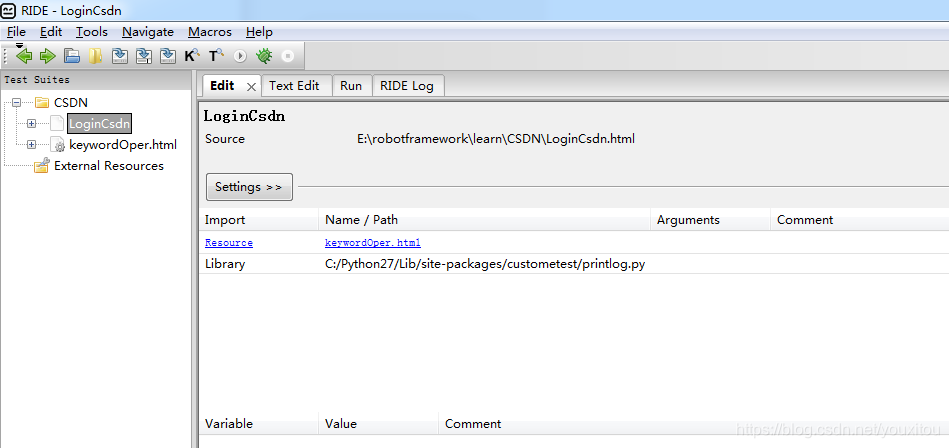Open the keywordOper.html resource link
Viewport: 949px width, 448px height.
point(373,243)
